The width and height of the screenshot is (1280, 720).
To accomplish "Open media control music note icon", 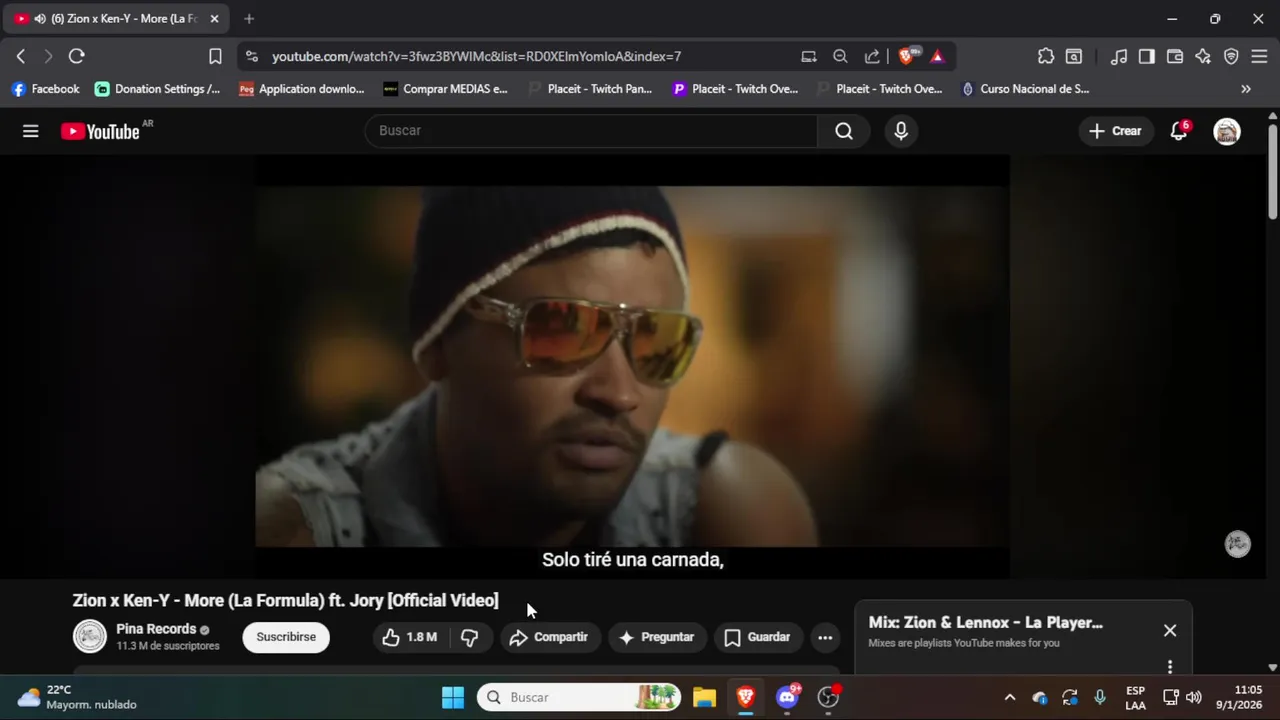I will pos(1119,56).
